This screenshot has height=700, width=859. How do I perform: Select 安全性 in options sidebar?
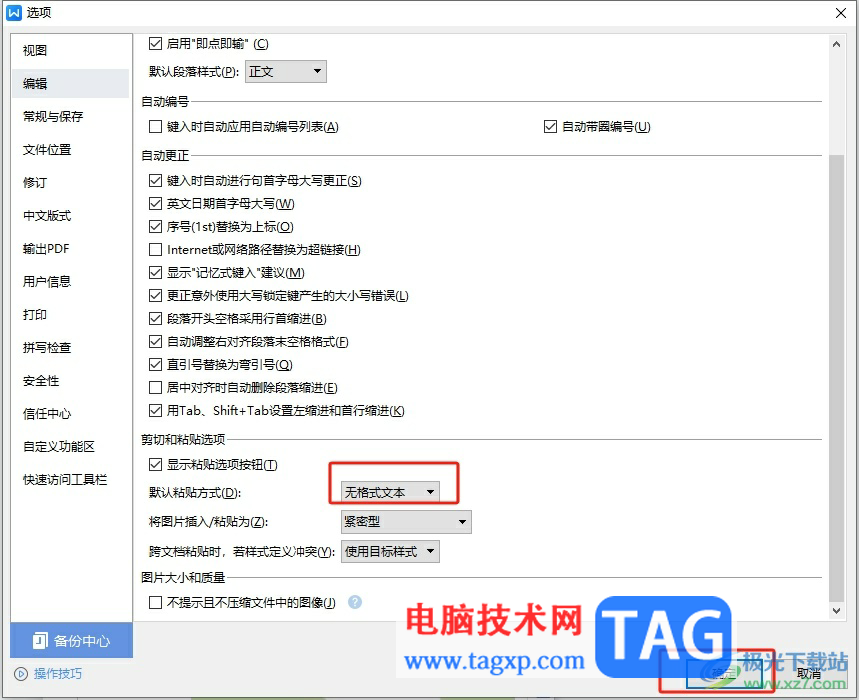coord(71,380)
